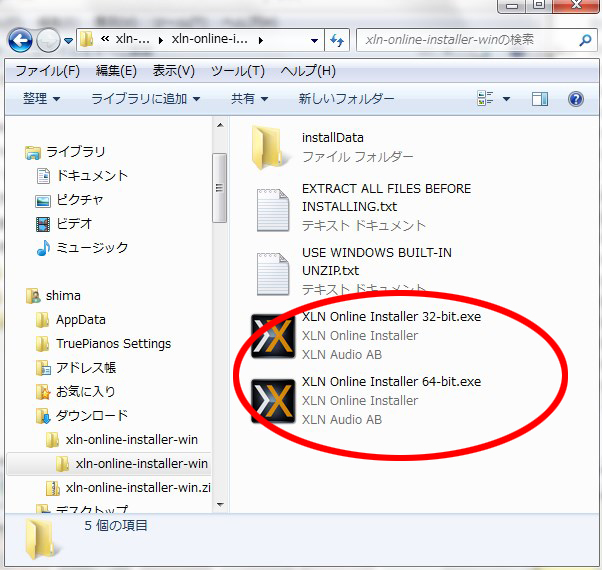Select XLN Online Installer 32-bit.exe icon
602x570 pixels.
pyautogui.click(x=273, y=336)
